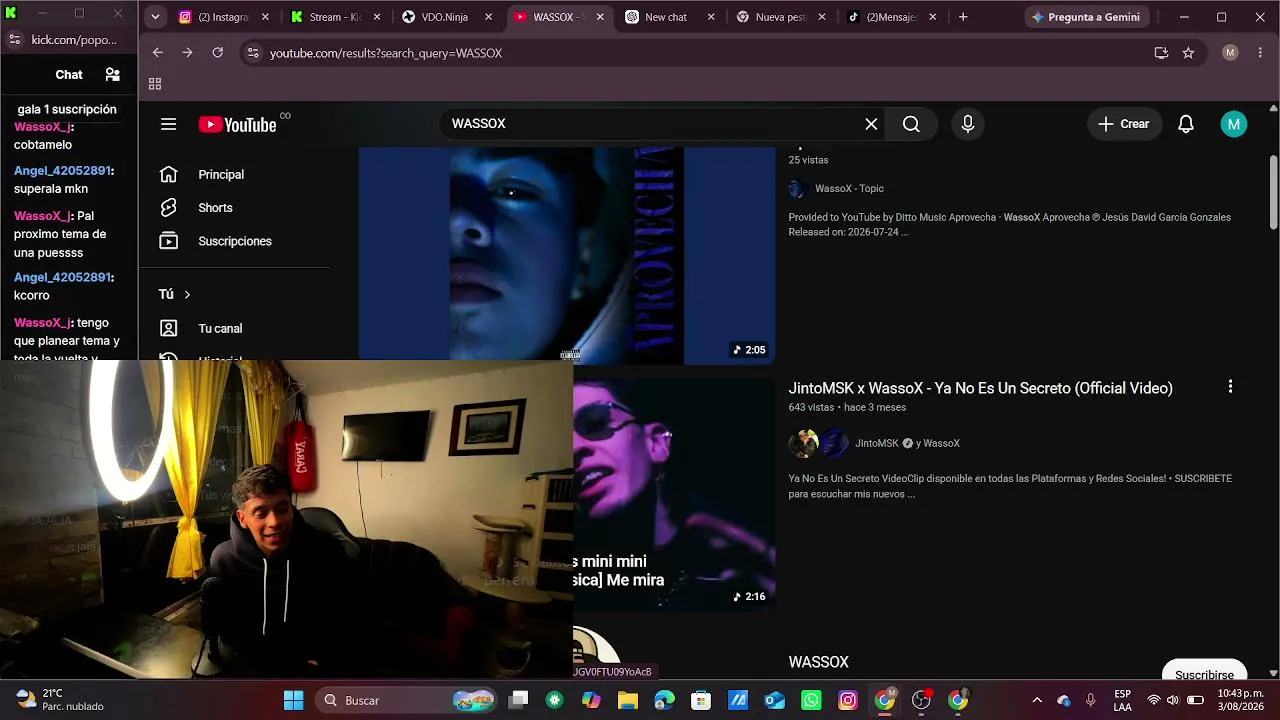
Task: Open WhatsApp from the taskbar
Action: click(x=811, y=700)
